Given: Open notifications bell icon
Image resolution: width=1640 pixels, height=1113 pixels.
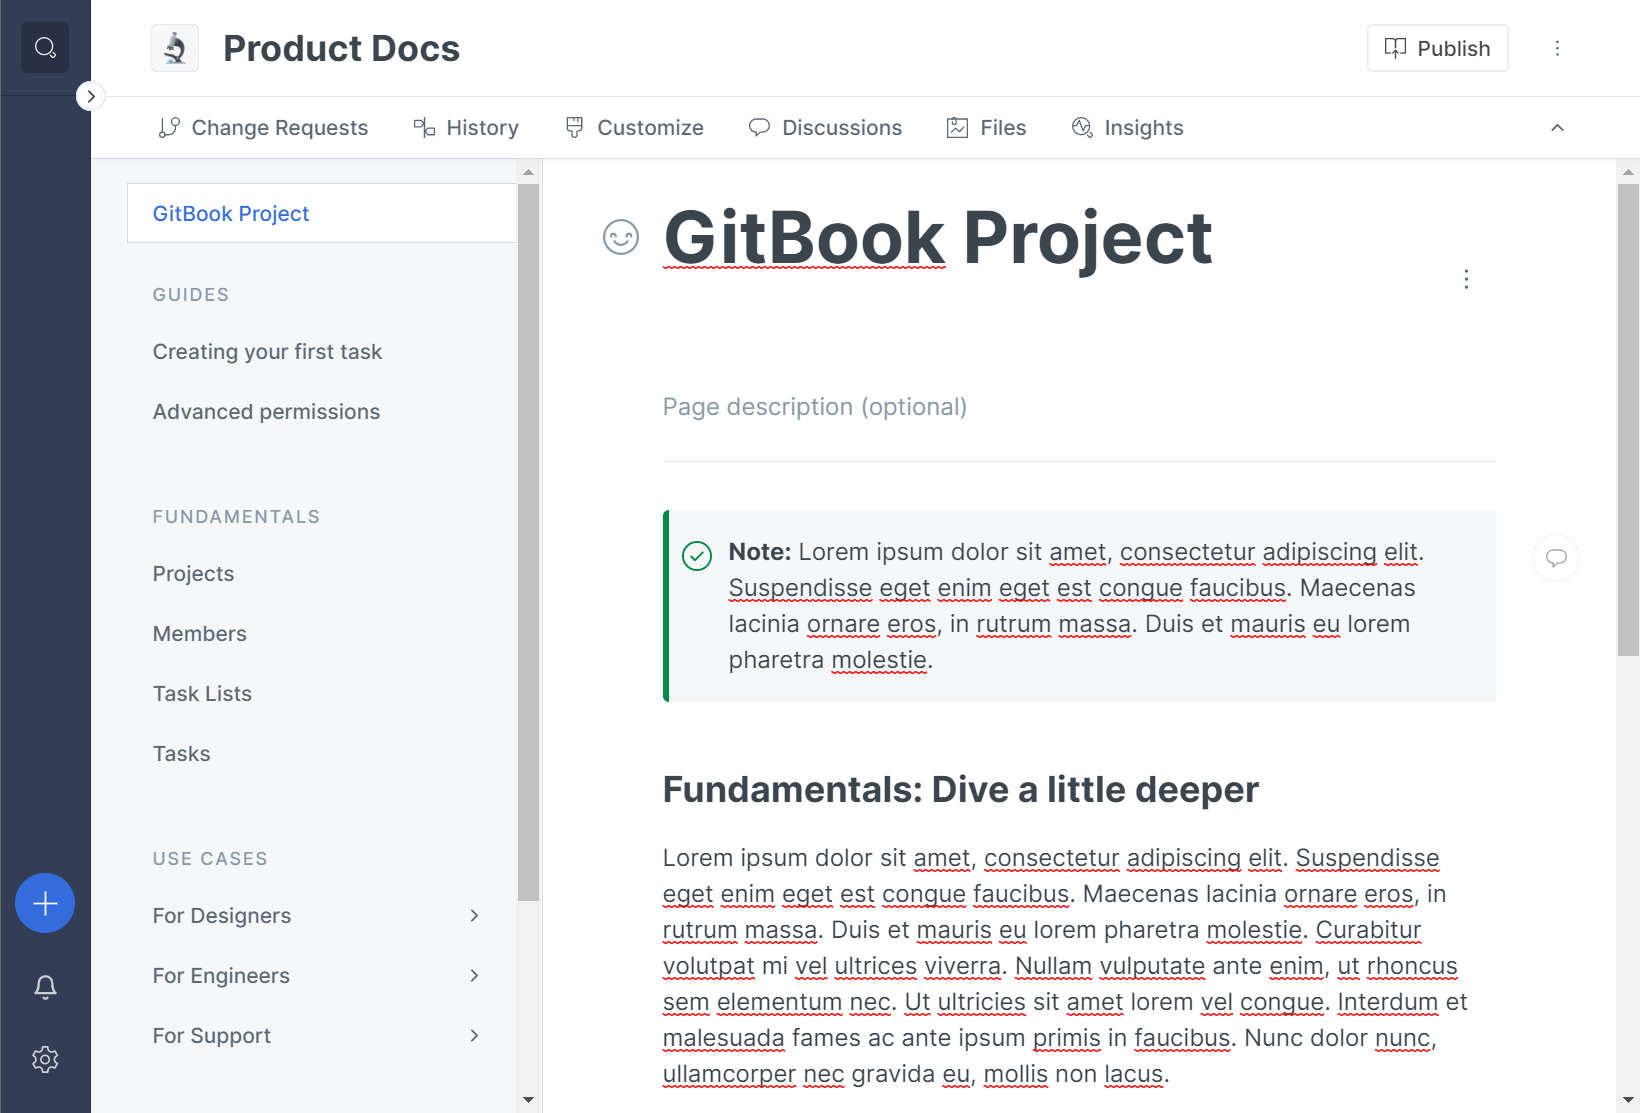Looking at the screenshot, I should [x=45, y=987].
